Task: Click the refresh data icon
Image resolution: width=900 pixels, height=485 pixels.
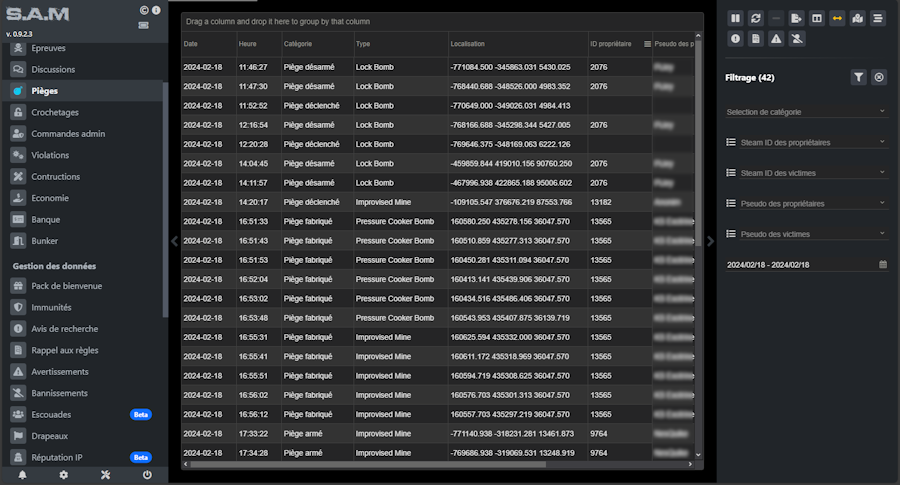Action: pos(756,18)
